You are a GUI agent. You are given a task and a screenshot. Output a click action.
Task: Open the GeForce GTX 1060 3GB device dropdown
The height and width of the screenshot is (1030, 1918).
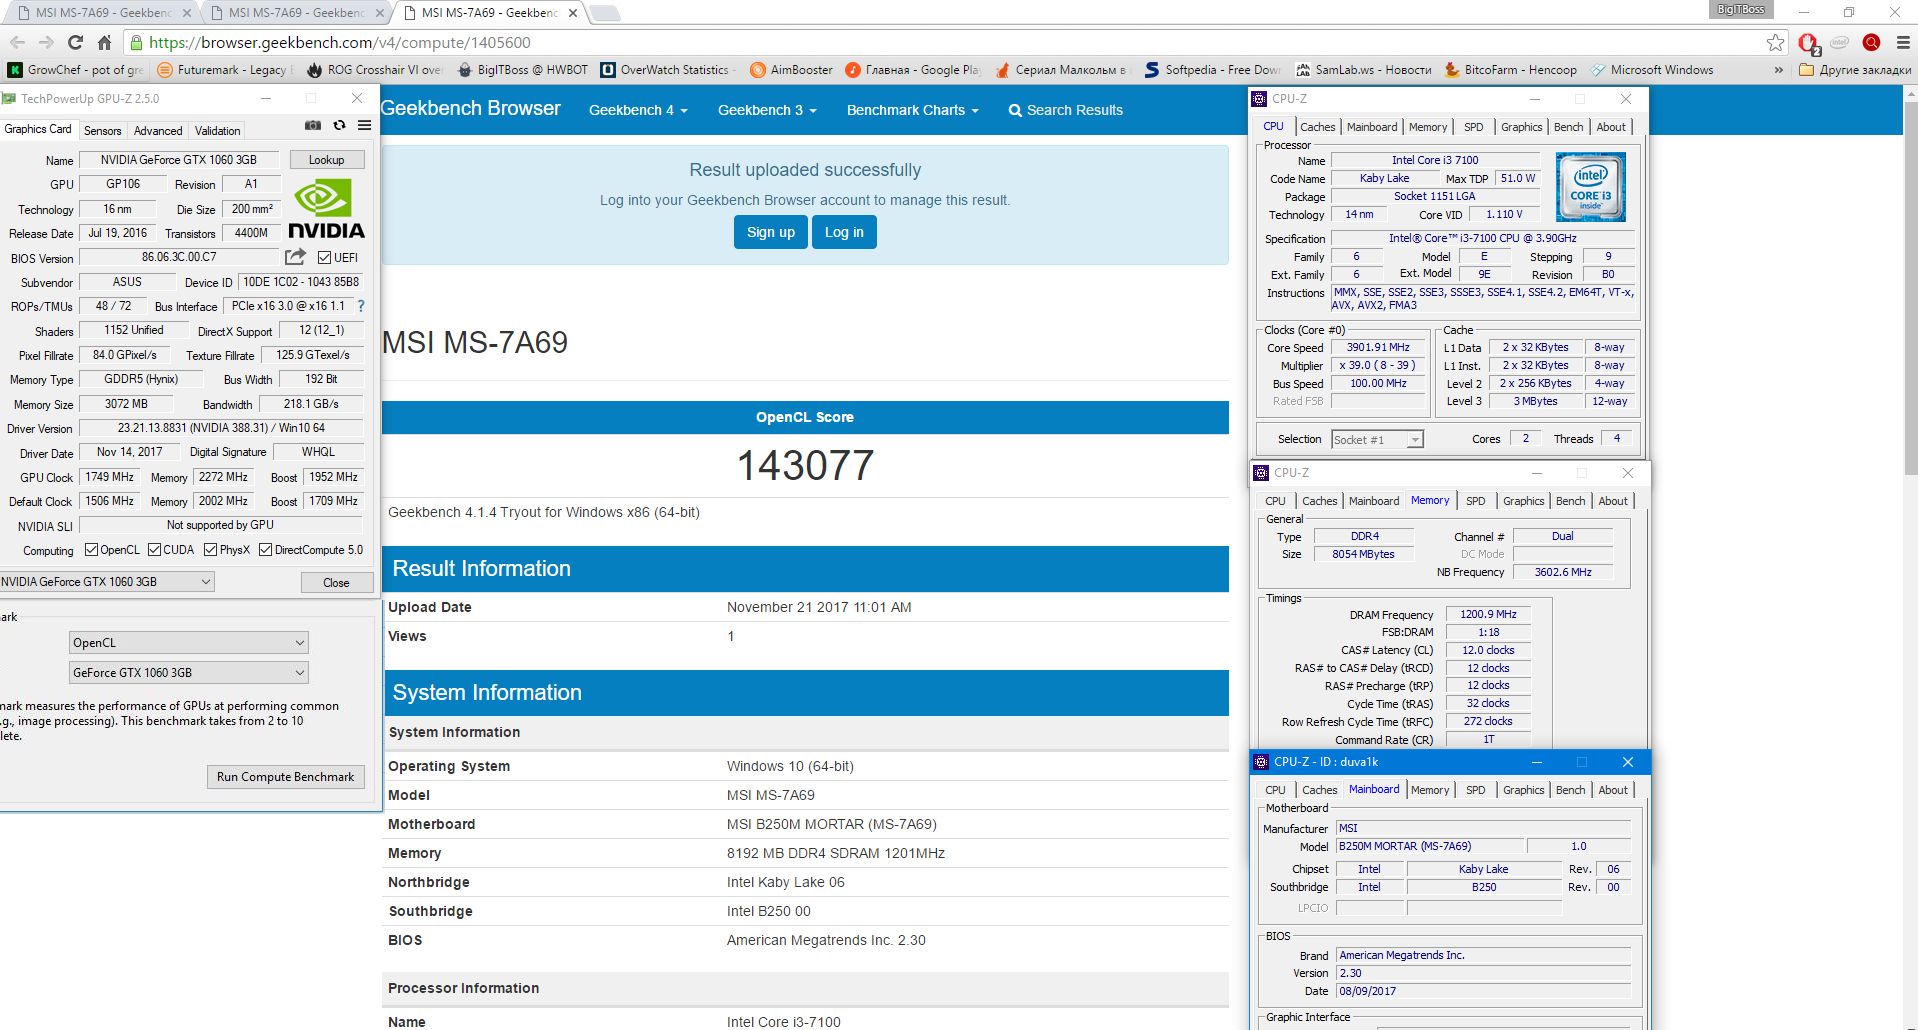(189, 673)
